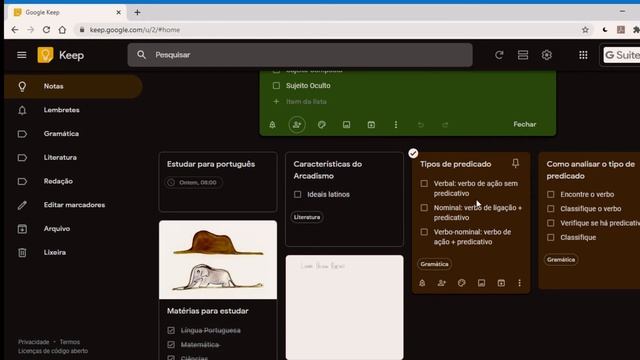Screen dimensions: 640x360
Task: Open the white drawing note
Action: 344,307
